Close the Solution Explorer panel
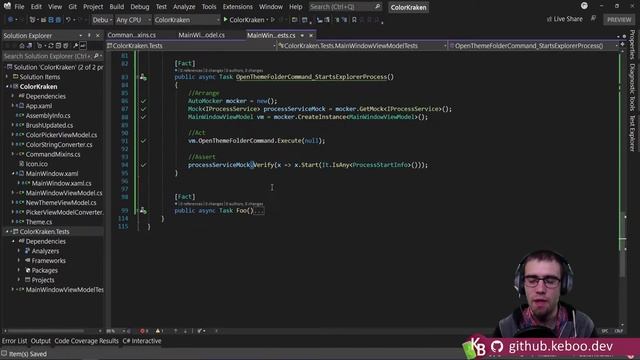This screenshot has height=360, width=640. 98,36
